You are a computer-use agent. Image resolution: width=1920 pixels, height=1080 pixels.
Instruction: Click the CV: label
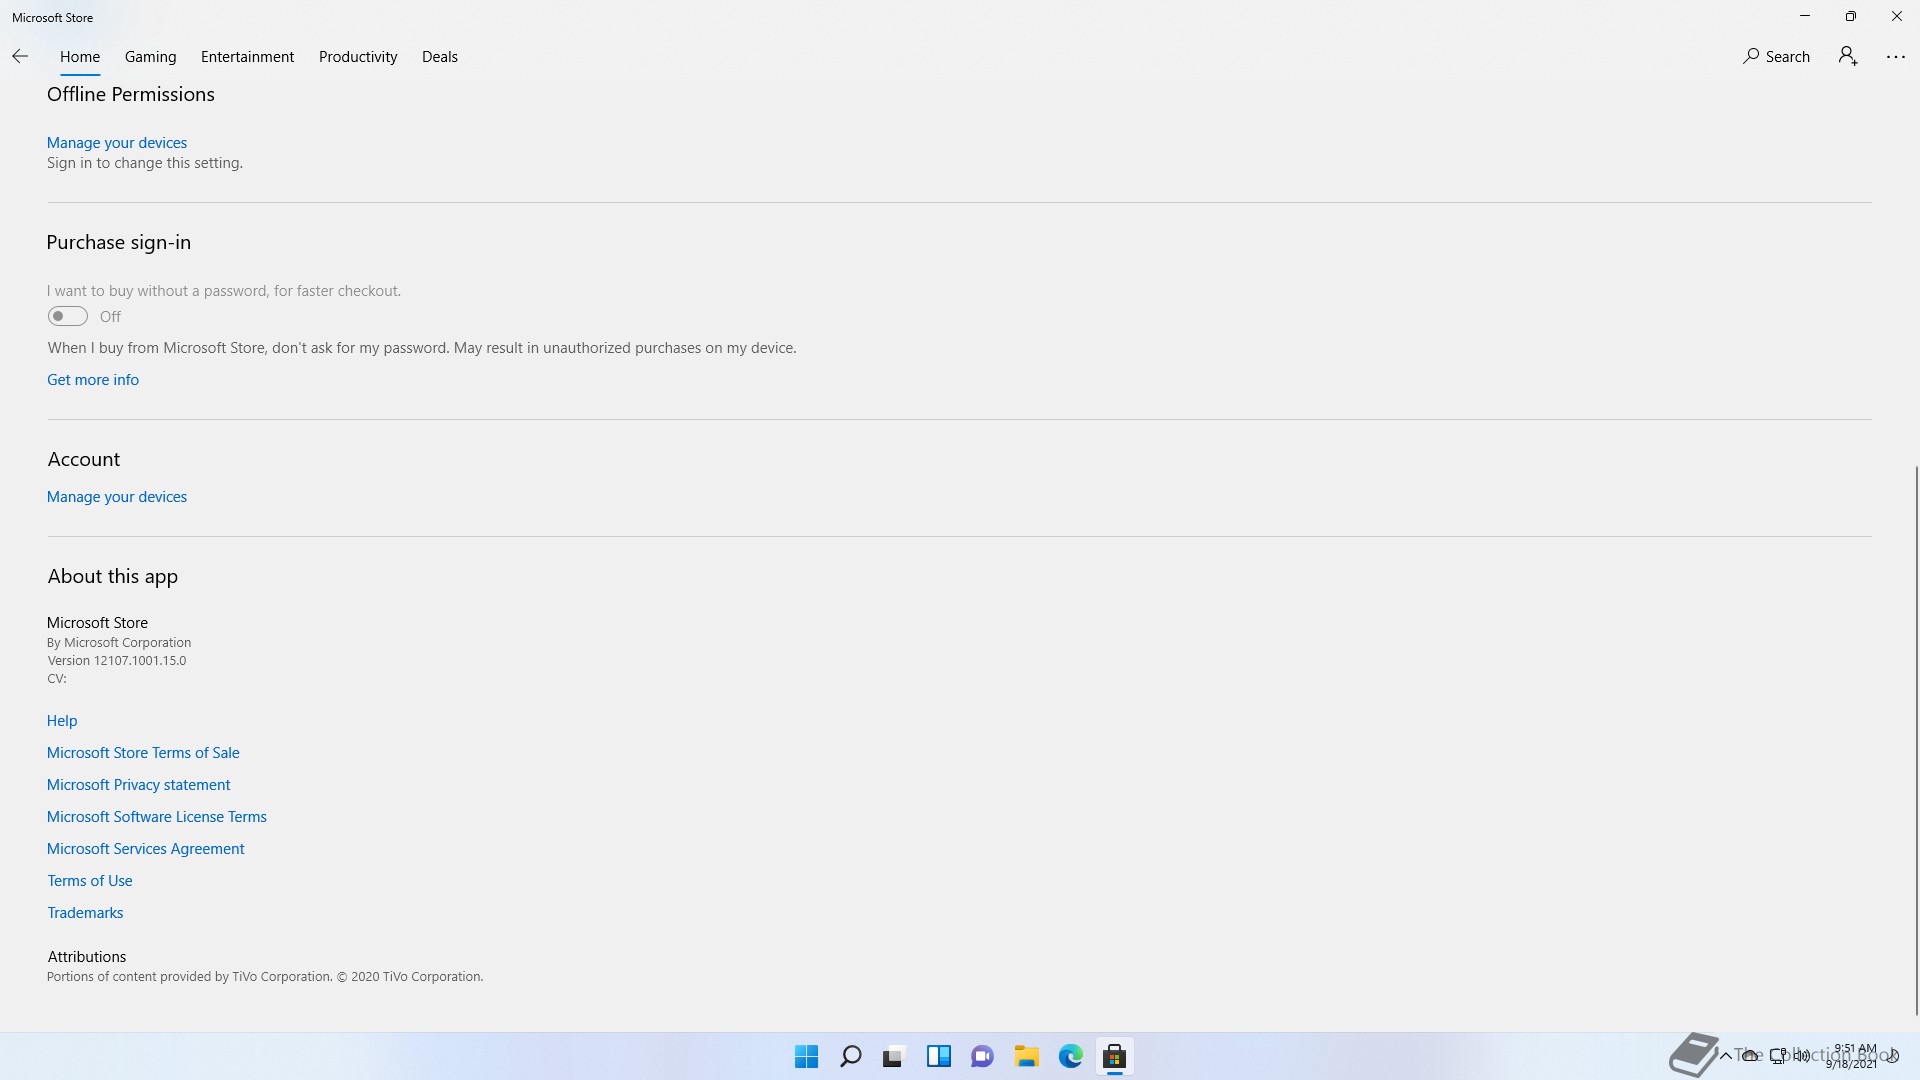point(57,679)
